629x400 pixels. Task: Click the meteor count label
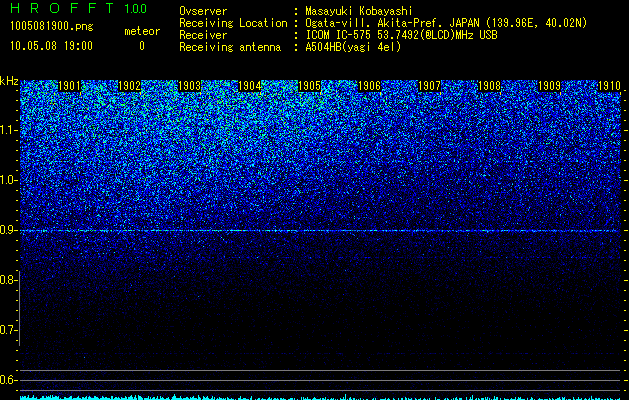[142, 31]
